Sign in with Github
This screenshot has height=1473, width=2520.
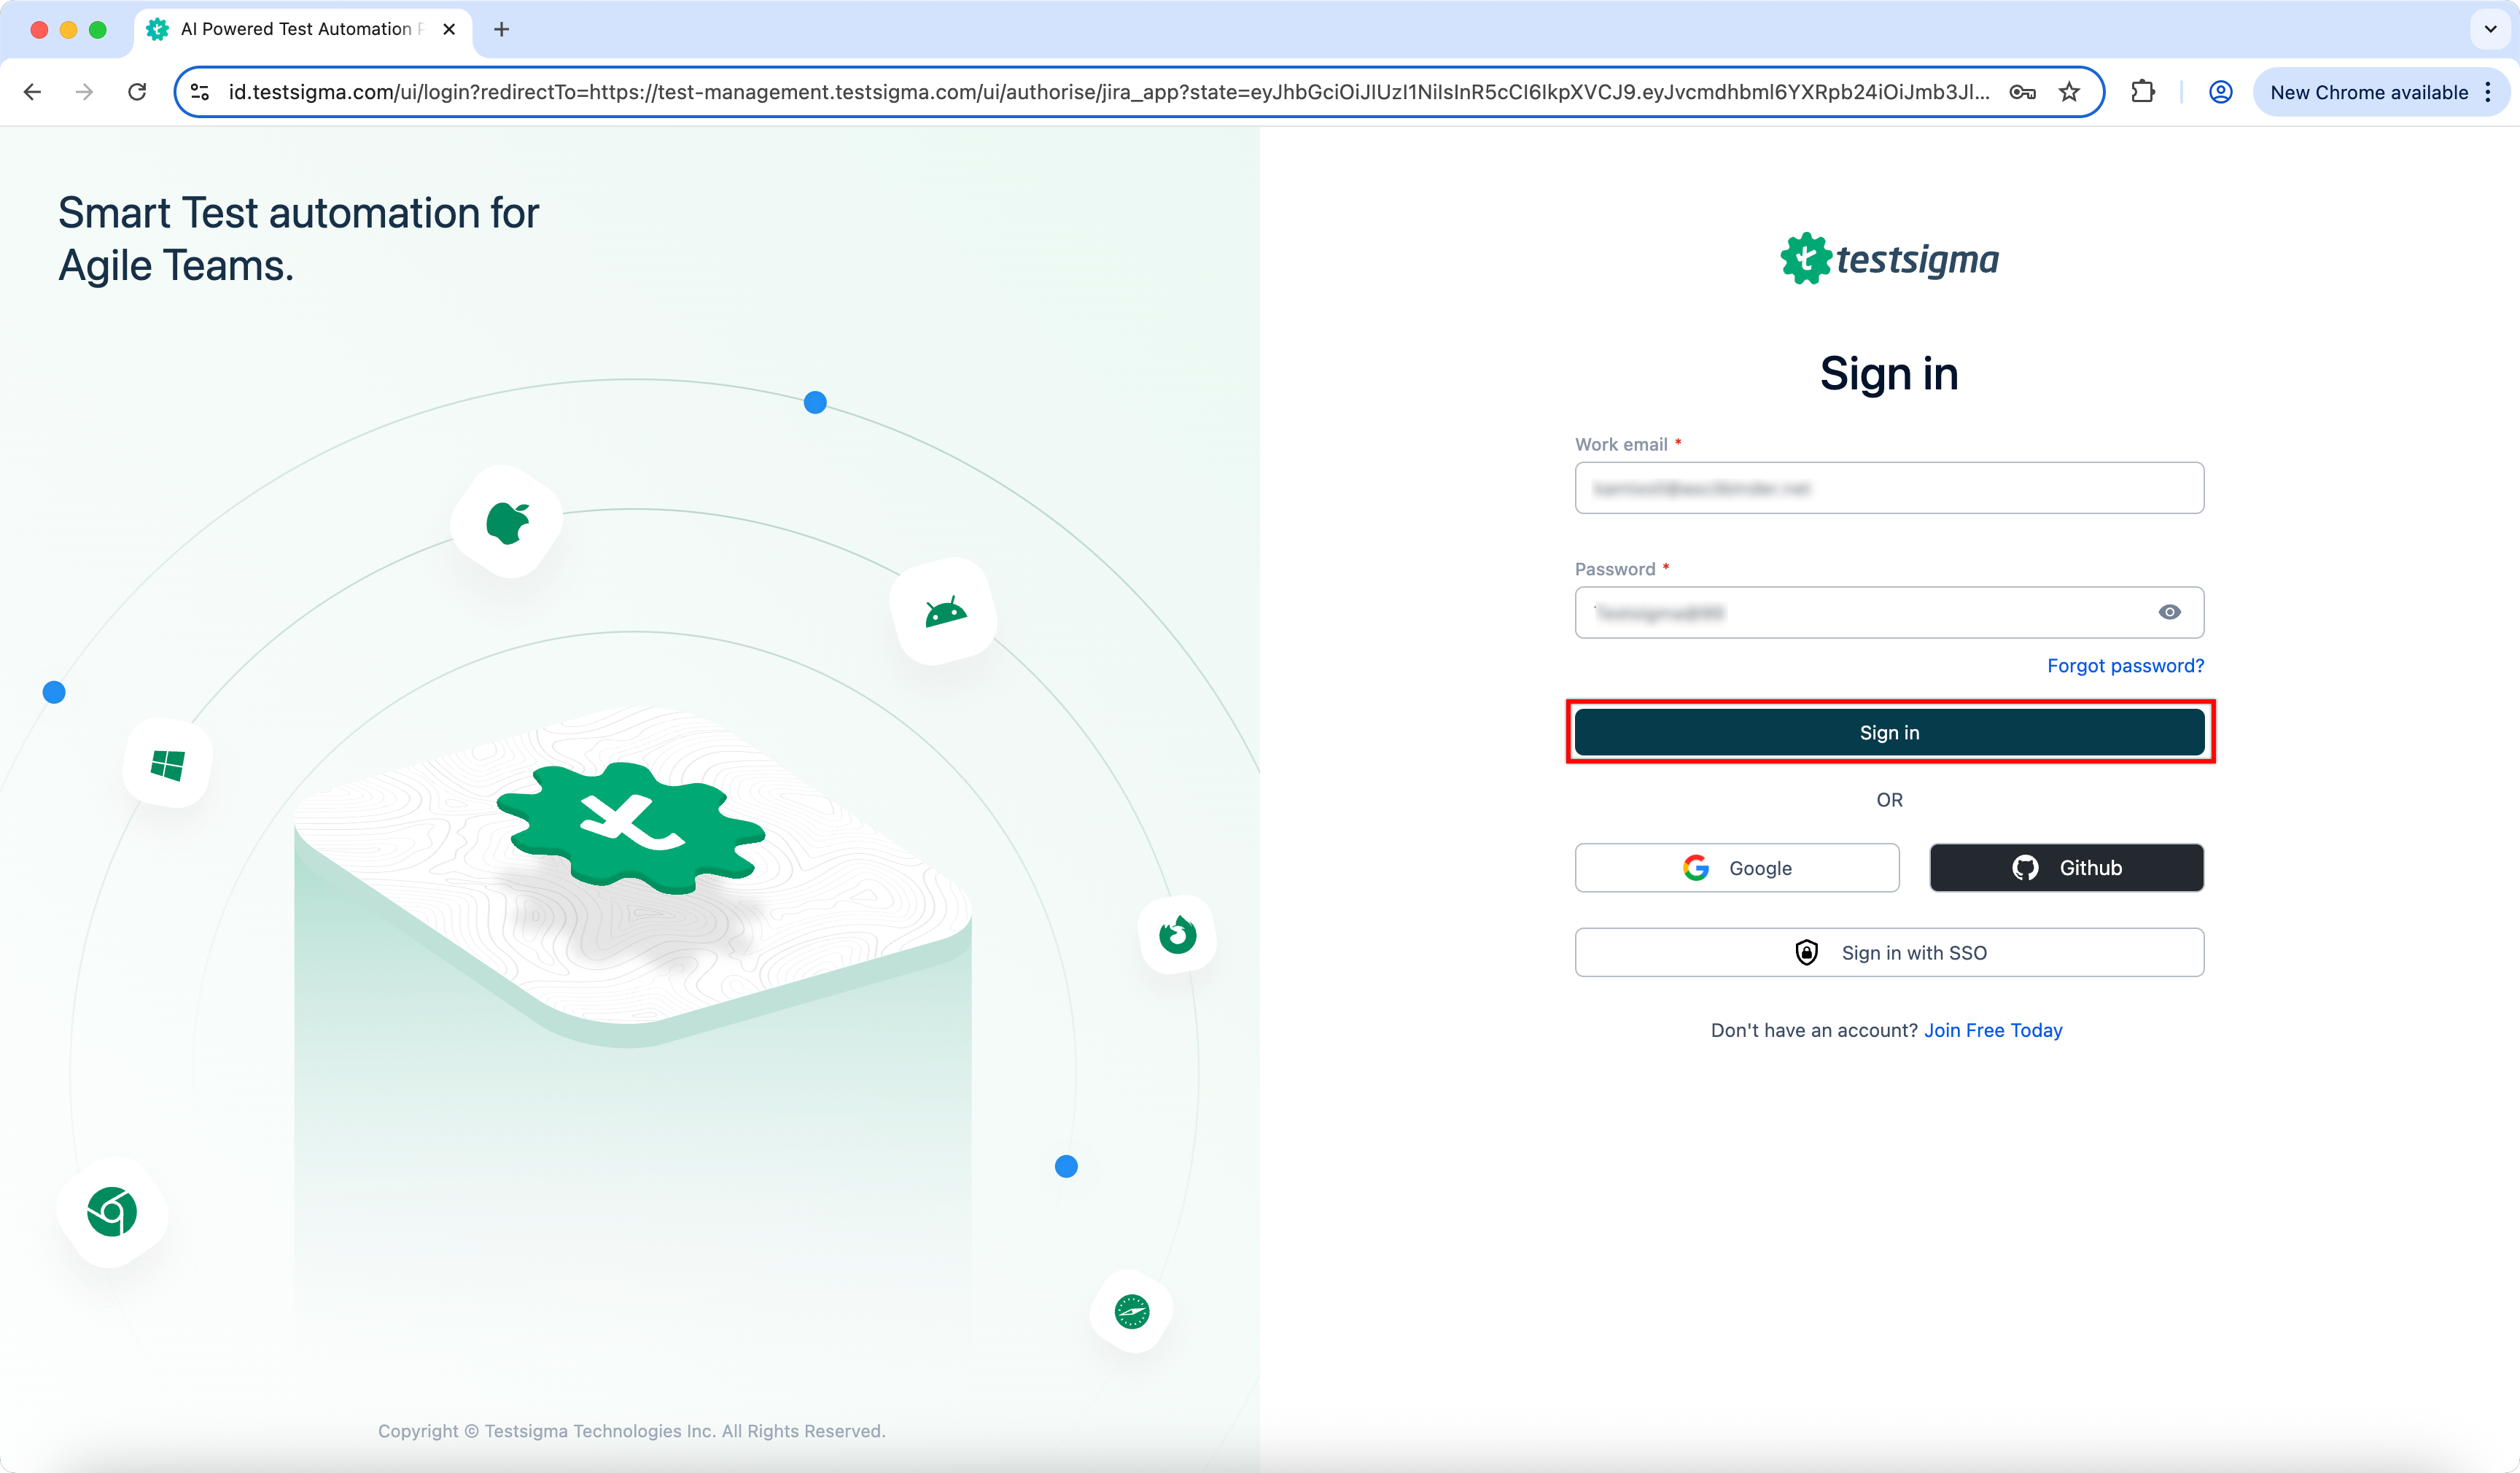[x=2066, y=868]
